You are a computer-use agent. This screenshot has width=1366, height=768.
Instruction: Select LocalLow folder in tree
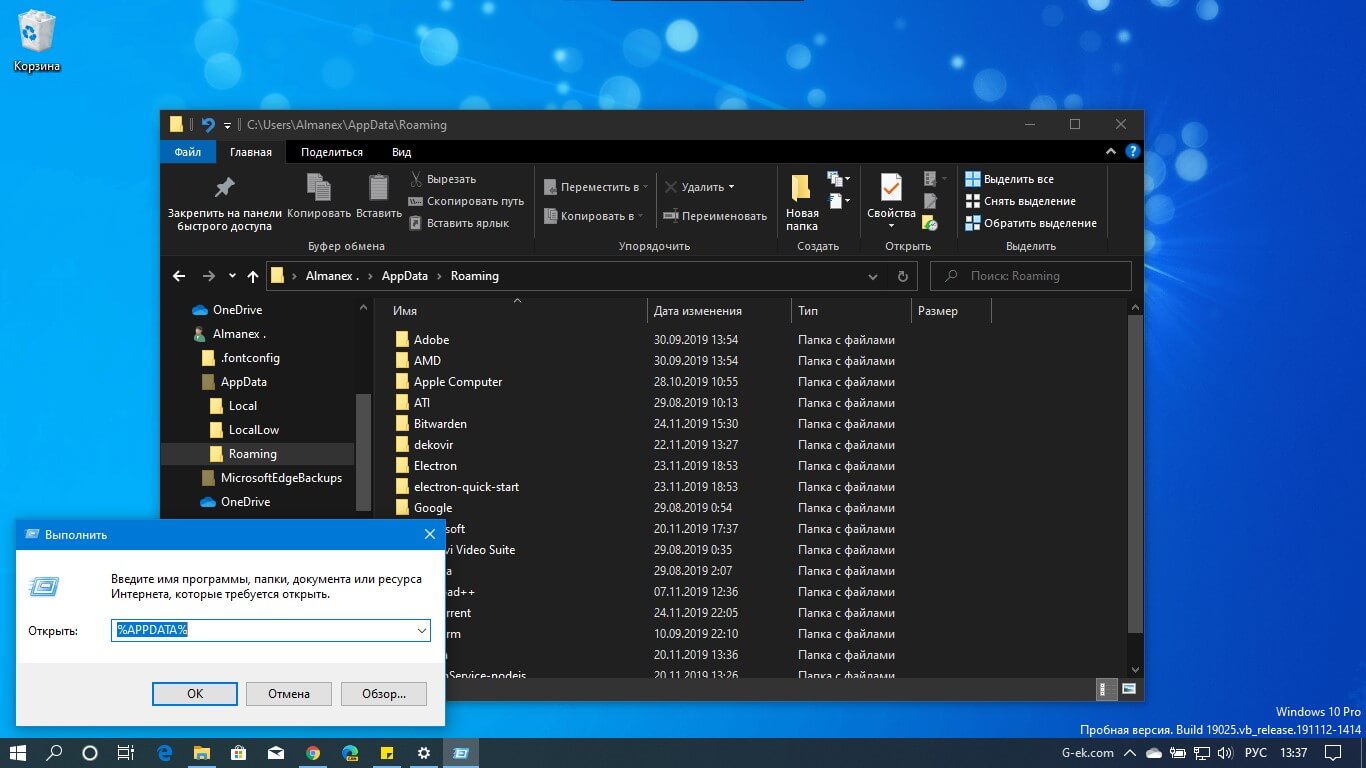(x=254, y=430)
